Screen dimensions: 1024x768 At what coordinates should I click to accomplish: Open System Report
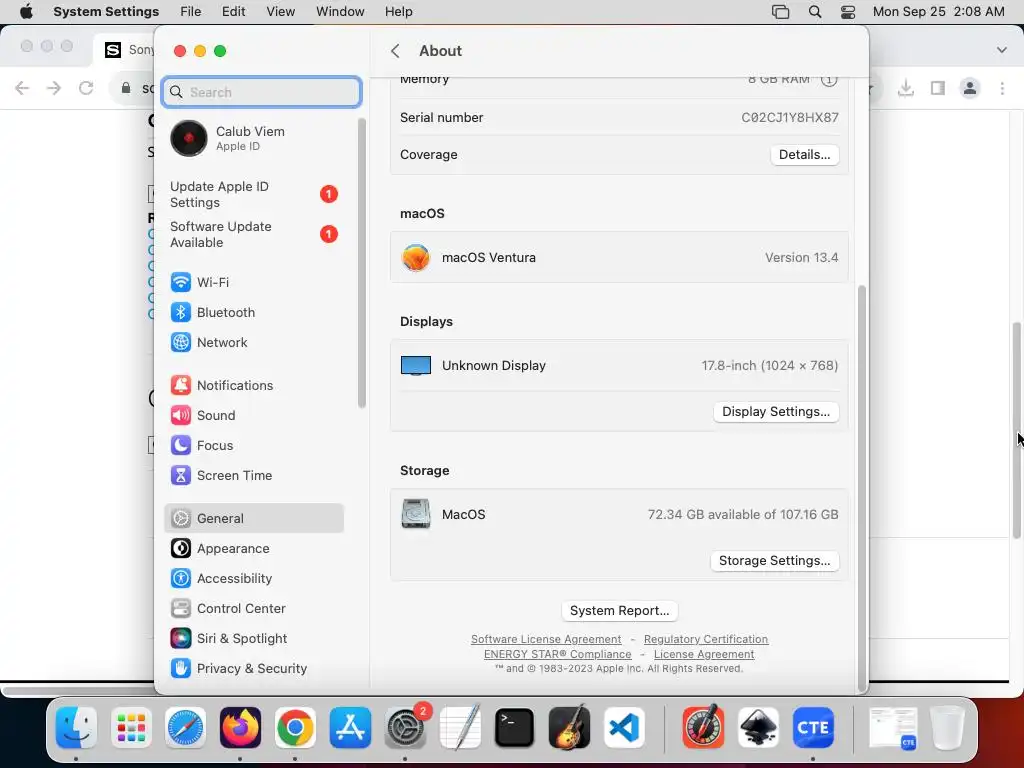click(619, 611)
